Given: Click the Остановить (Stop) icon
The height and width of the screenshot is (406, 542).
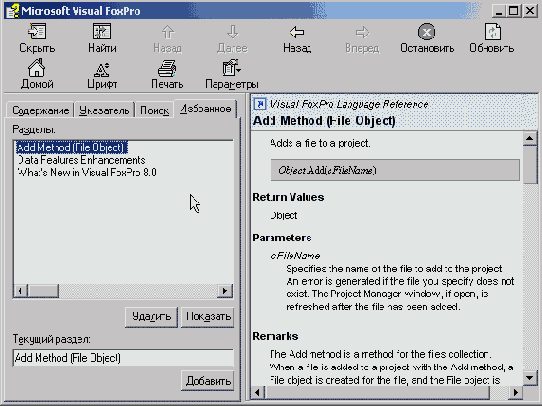Looking at the screenshot, I should (x=427, y=32).
